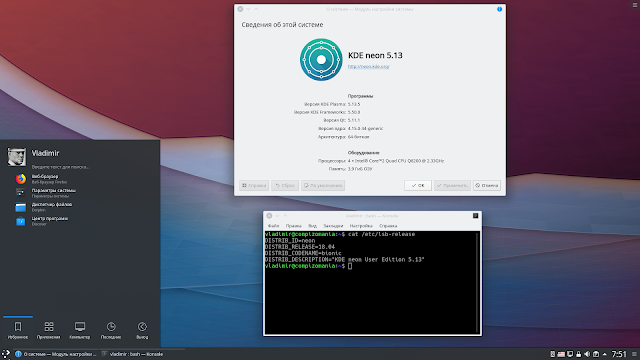Close the О системе dialog window
The image size is (640, 360).
(x=240, y=9)
